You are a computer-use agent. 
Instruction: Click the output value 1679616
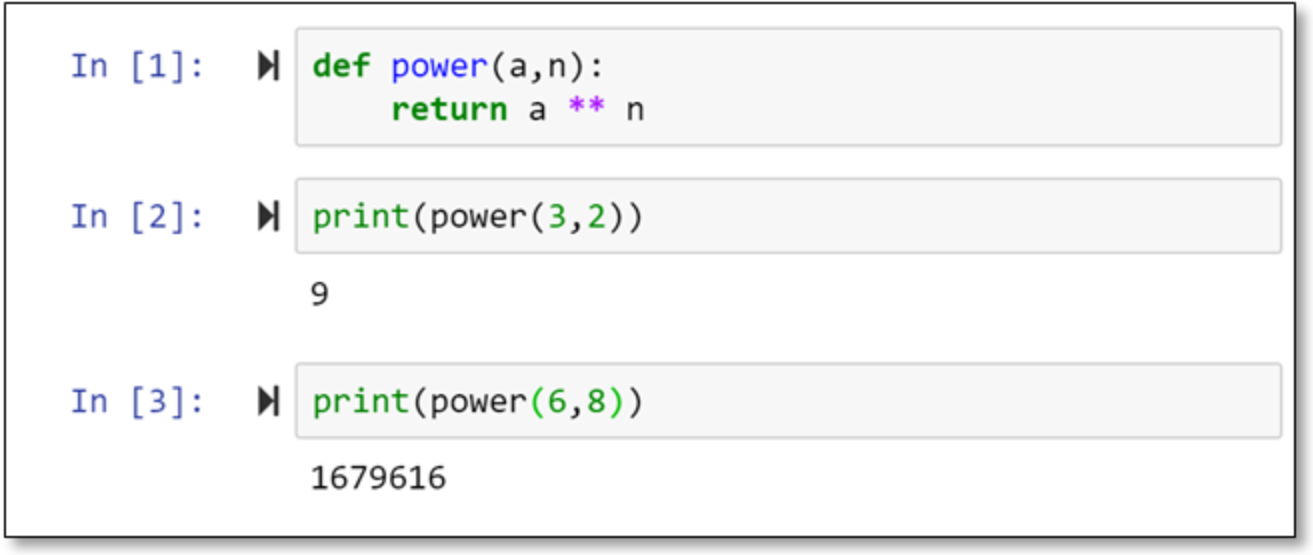tap(379, 479)
